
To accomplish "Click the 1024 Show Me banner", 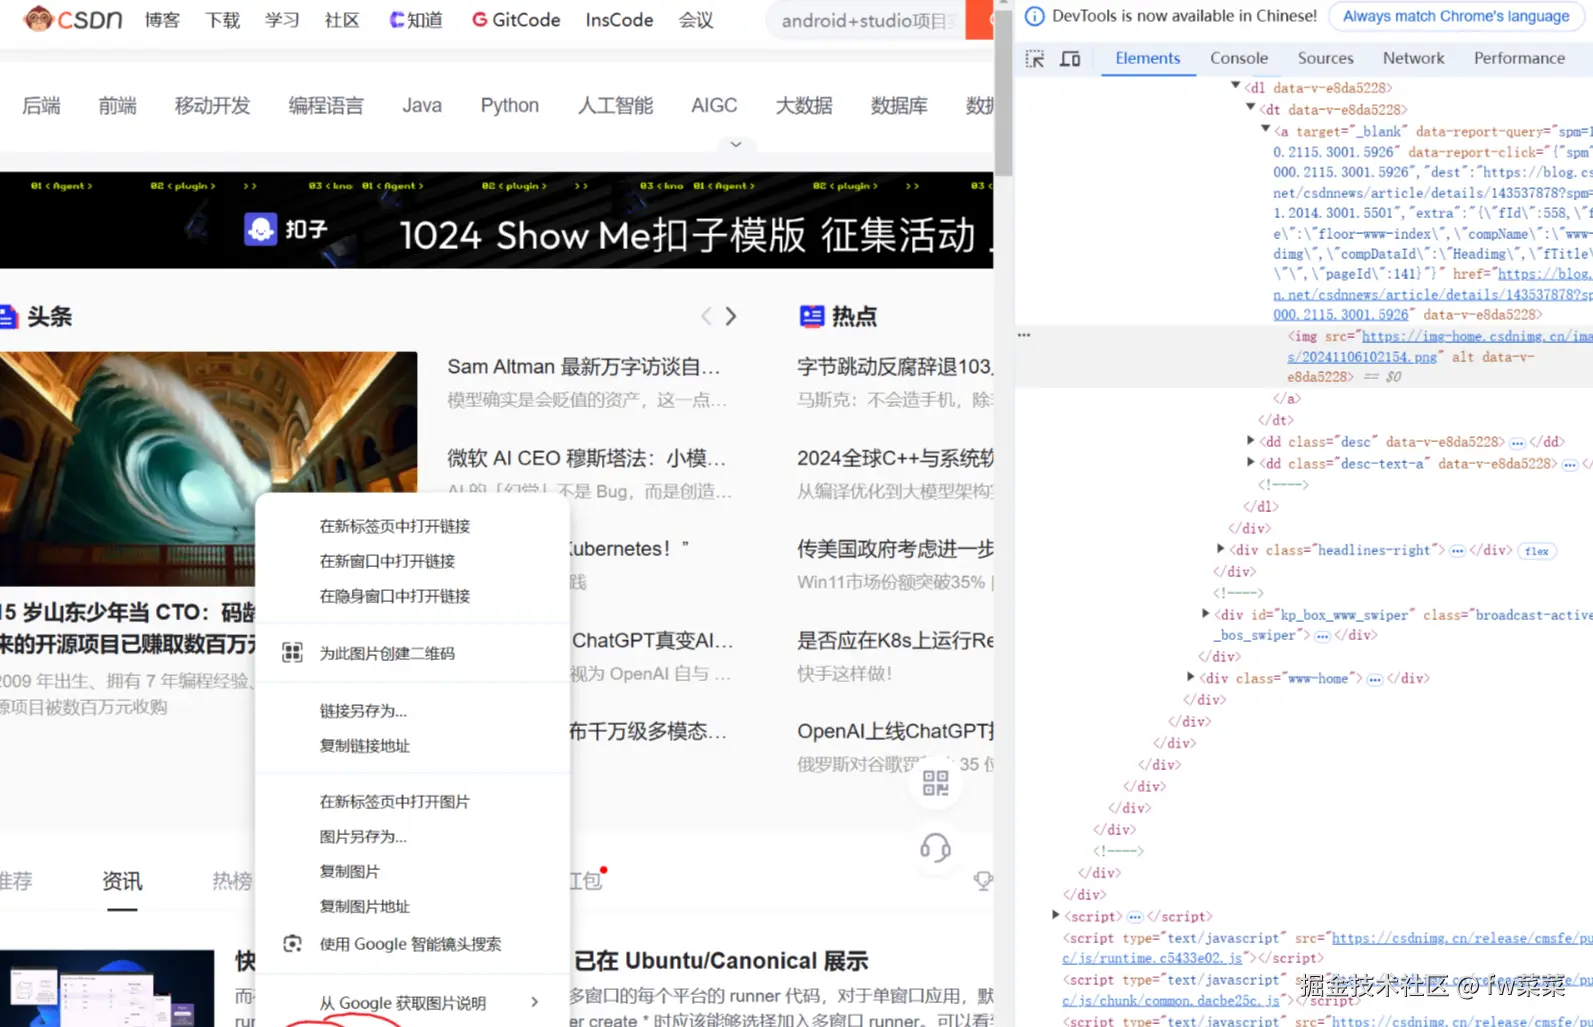I will coord(496,220).
